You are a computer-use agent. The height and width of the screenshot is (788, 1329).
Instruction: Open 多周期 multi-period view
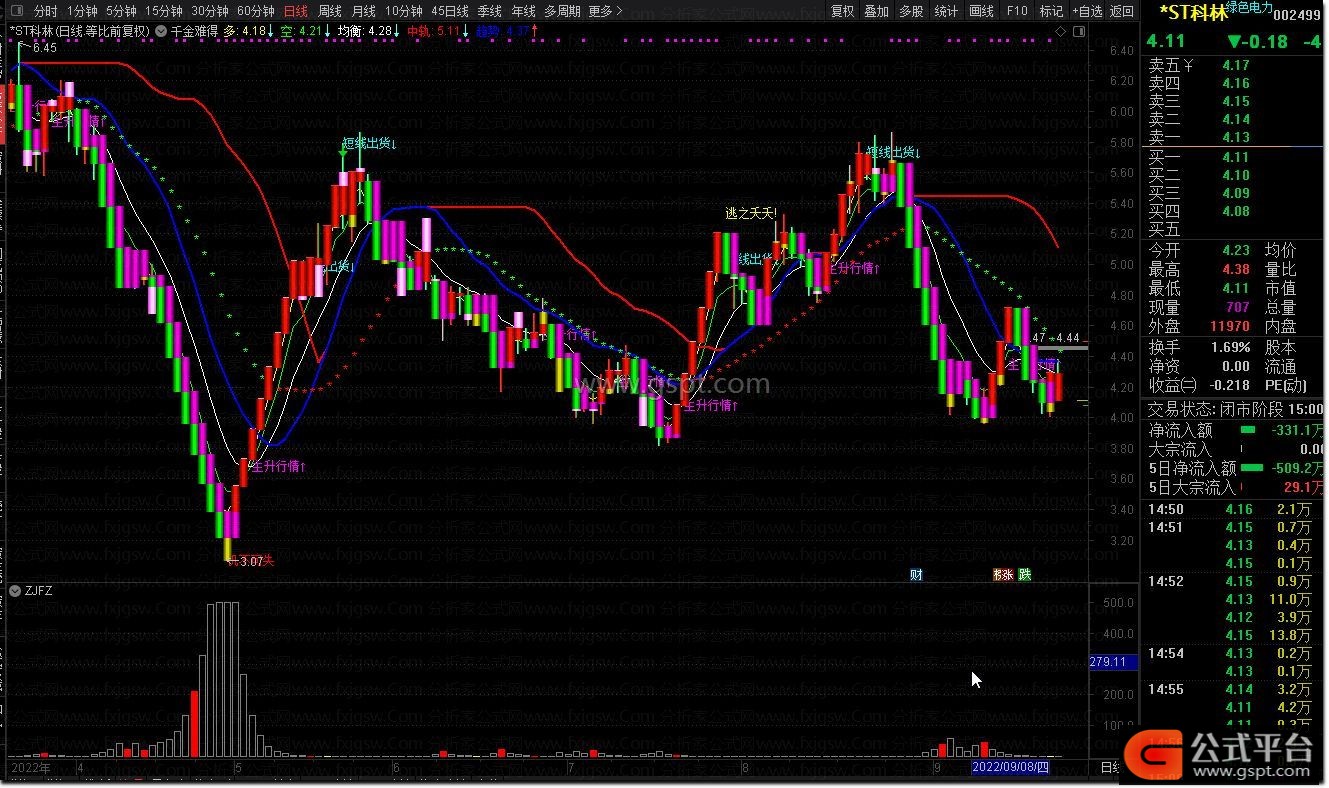coord(562,11)
